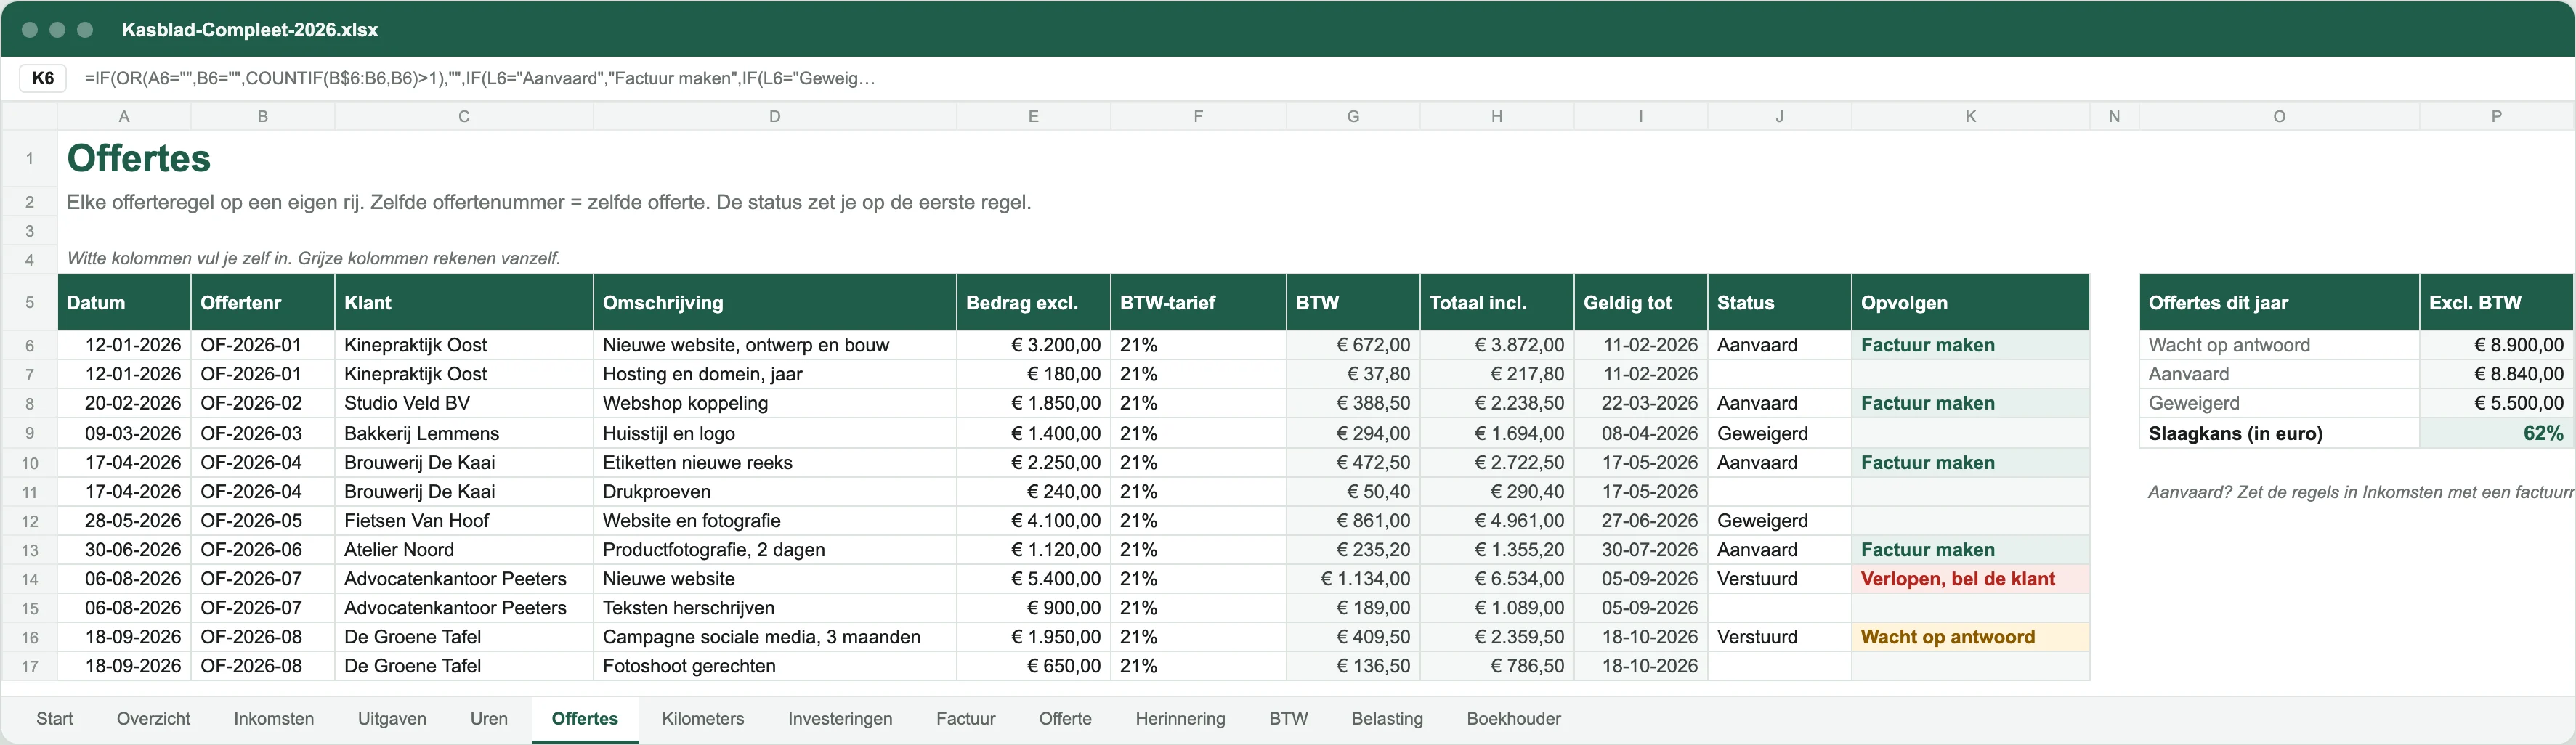The height and width of the screenshot is (745, 2576).
Task: Select the OF-2026-06 offer number cell
Action: (263, 550)
